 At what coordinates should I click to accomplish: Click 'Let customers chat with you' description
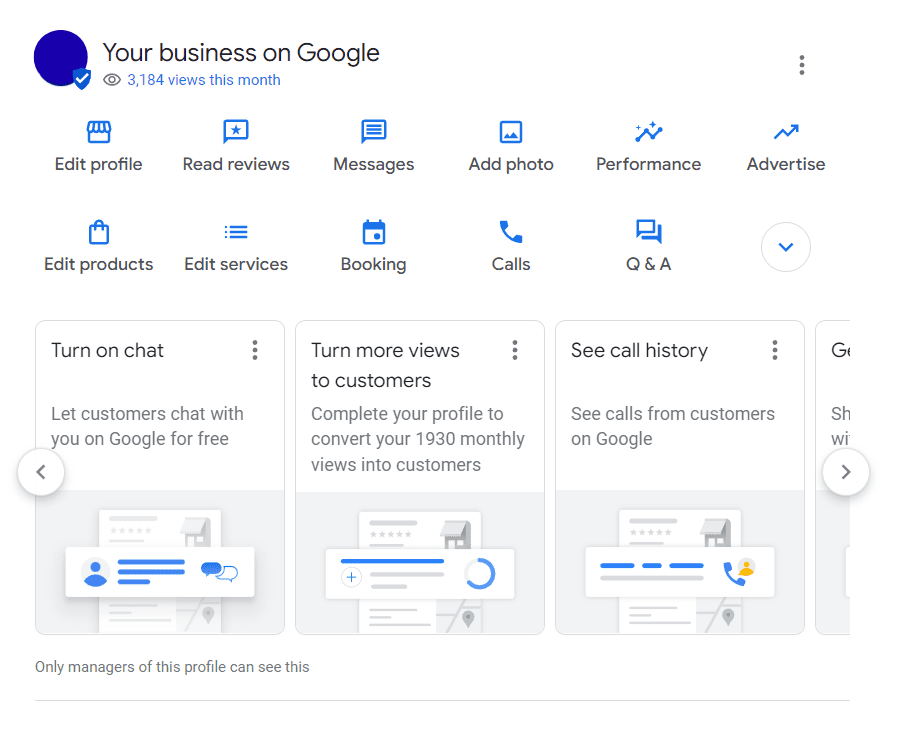coord(147,426)
